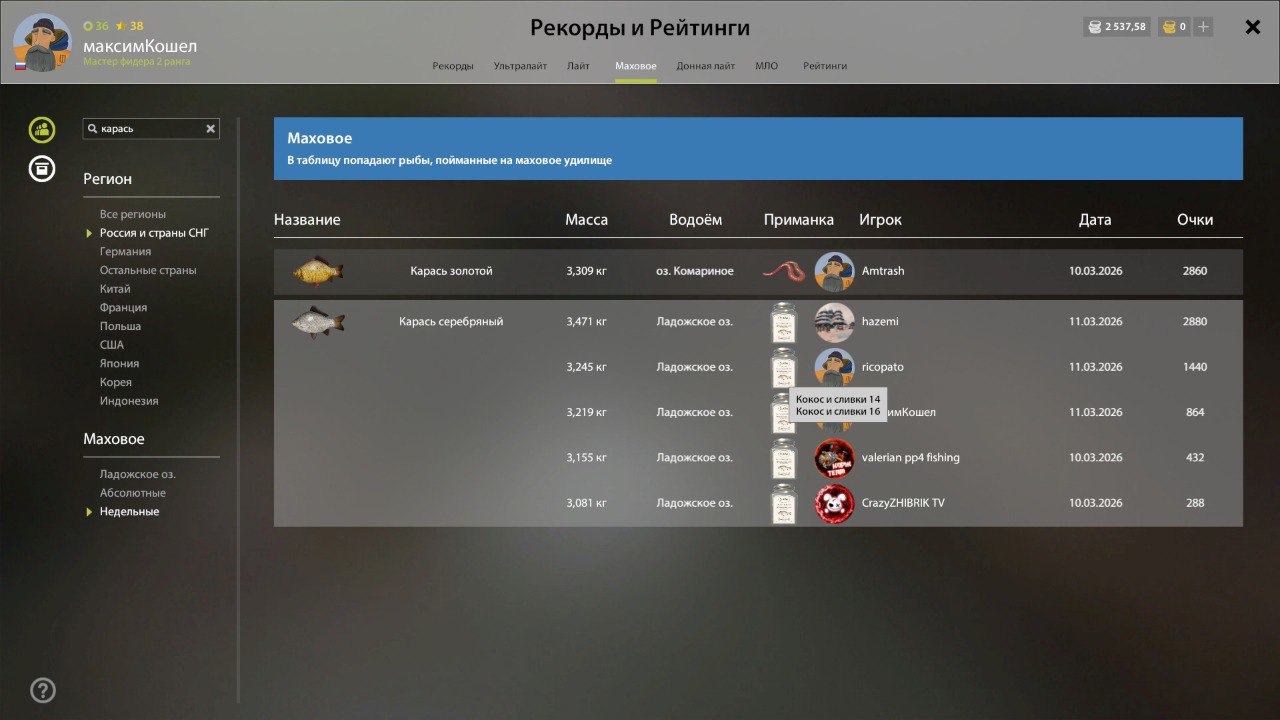This screenshot has height=720, width=1280.
Task: Click the plus icon to add gold
Action: tap(1203, 27)
